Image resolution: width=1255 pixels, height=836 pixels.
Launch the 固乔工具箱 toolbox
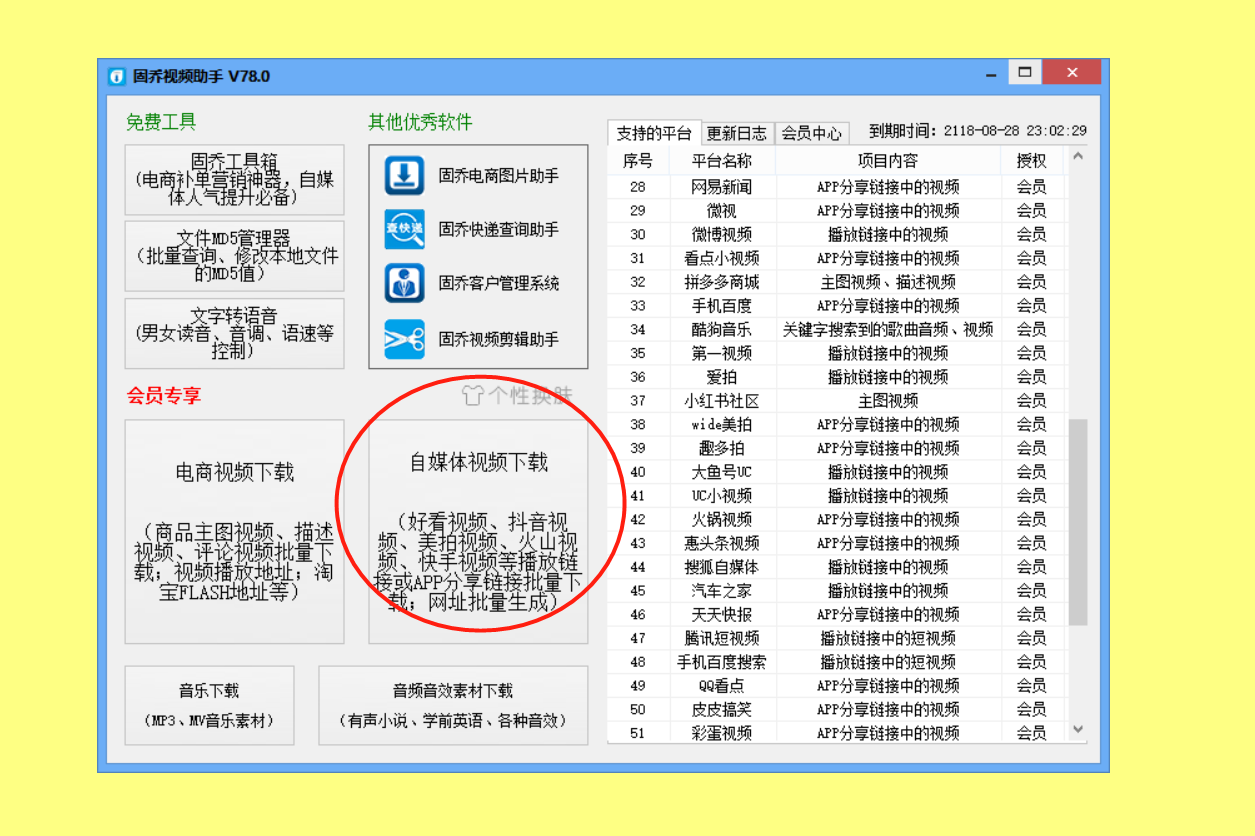coord(234,180)
